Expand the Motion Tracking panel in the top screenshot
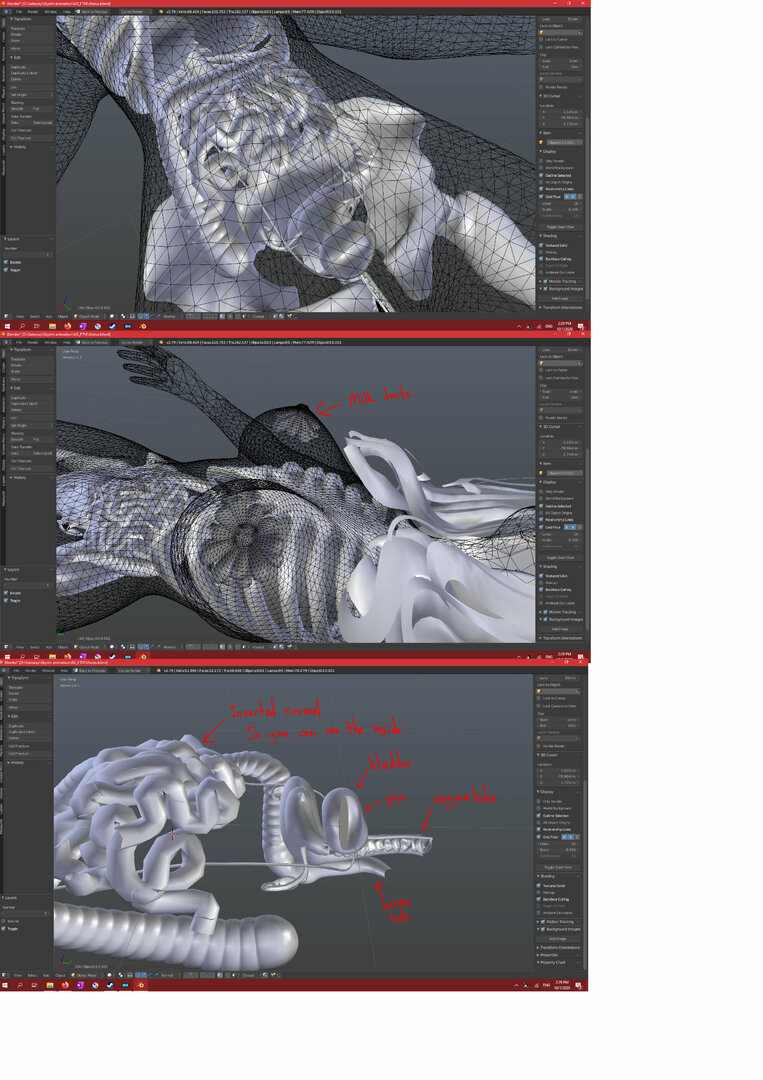This screenshot has height=1080, width=763. click(x=540, y=282)
